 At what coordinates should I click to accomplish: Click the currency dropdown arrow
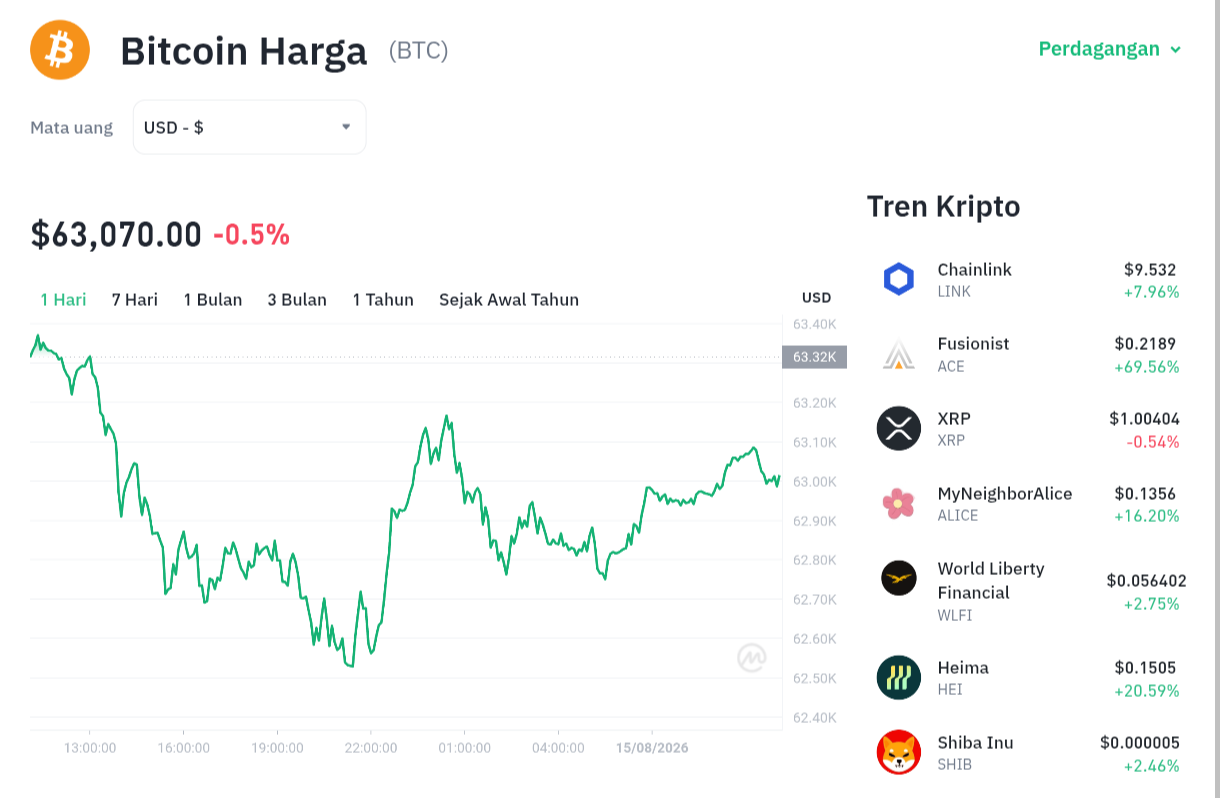[346, 127]
